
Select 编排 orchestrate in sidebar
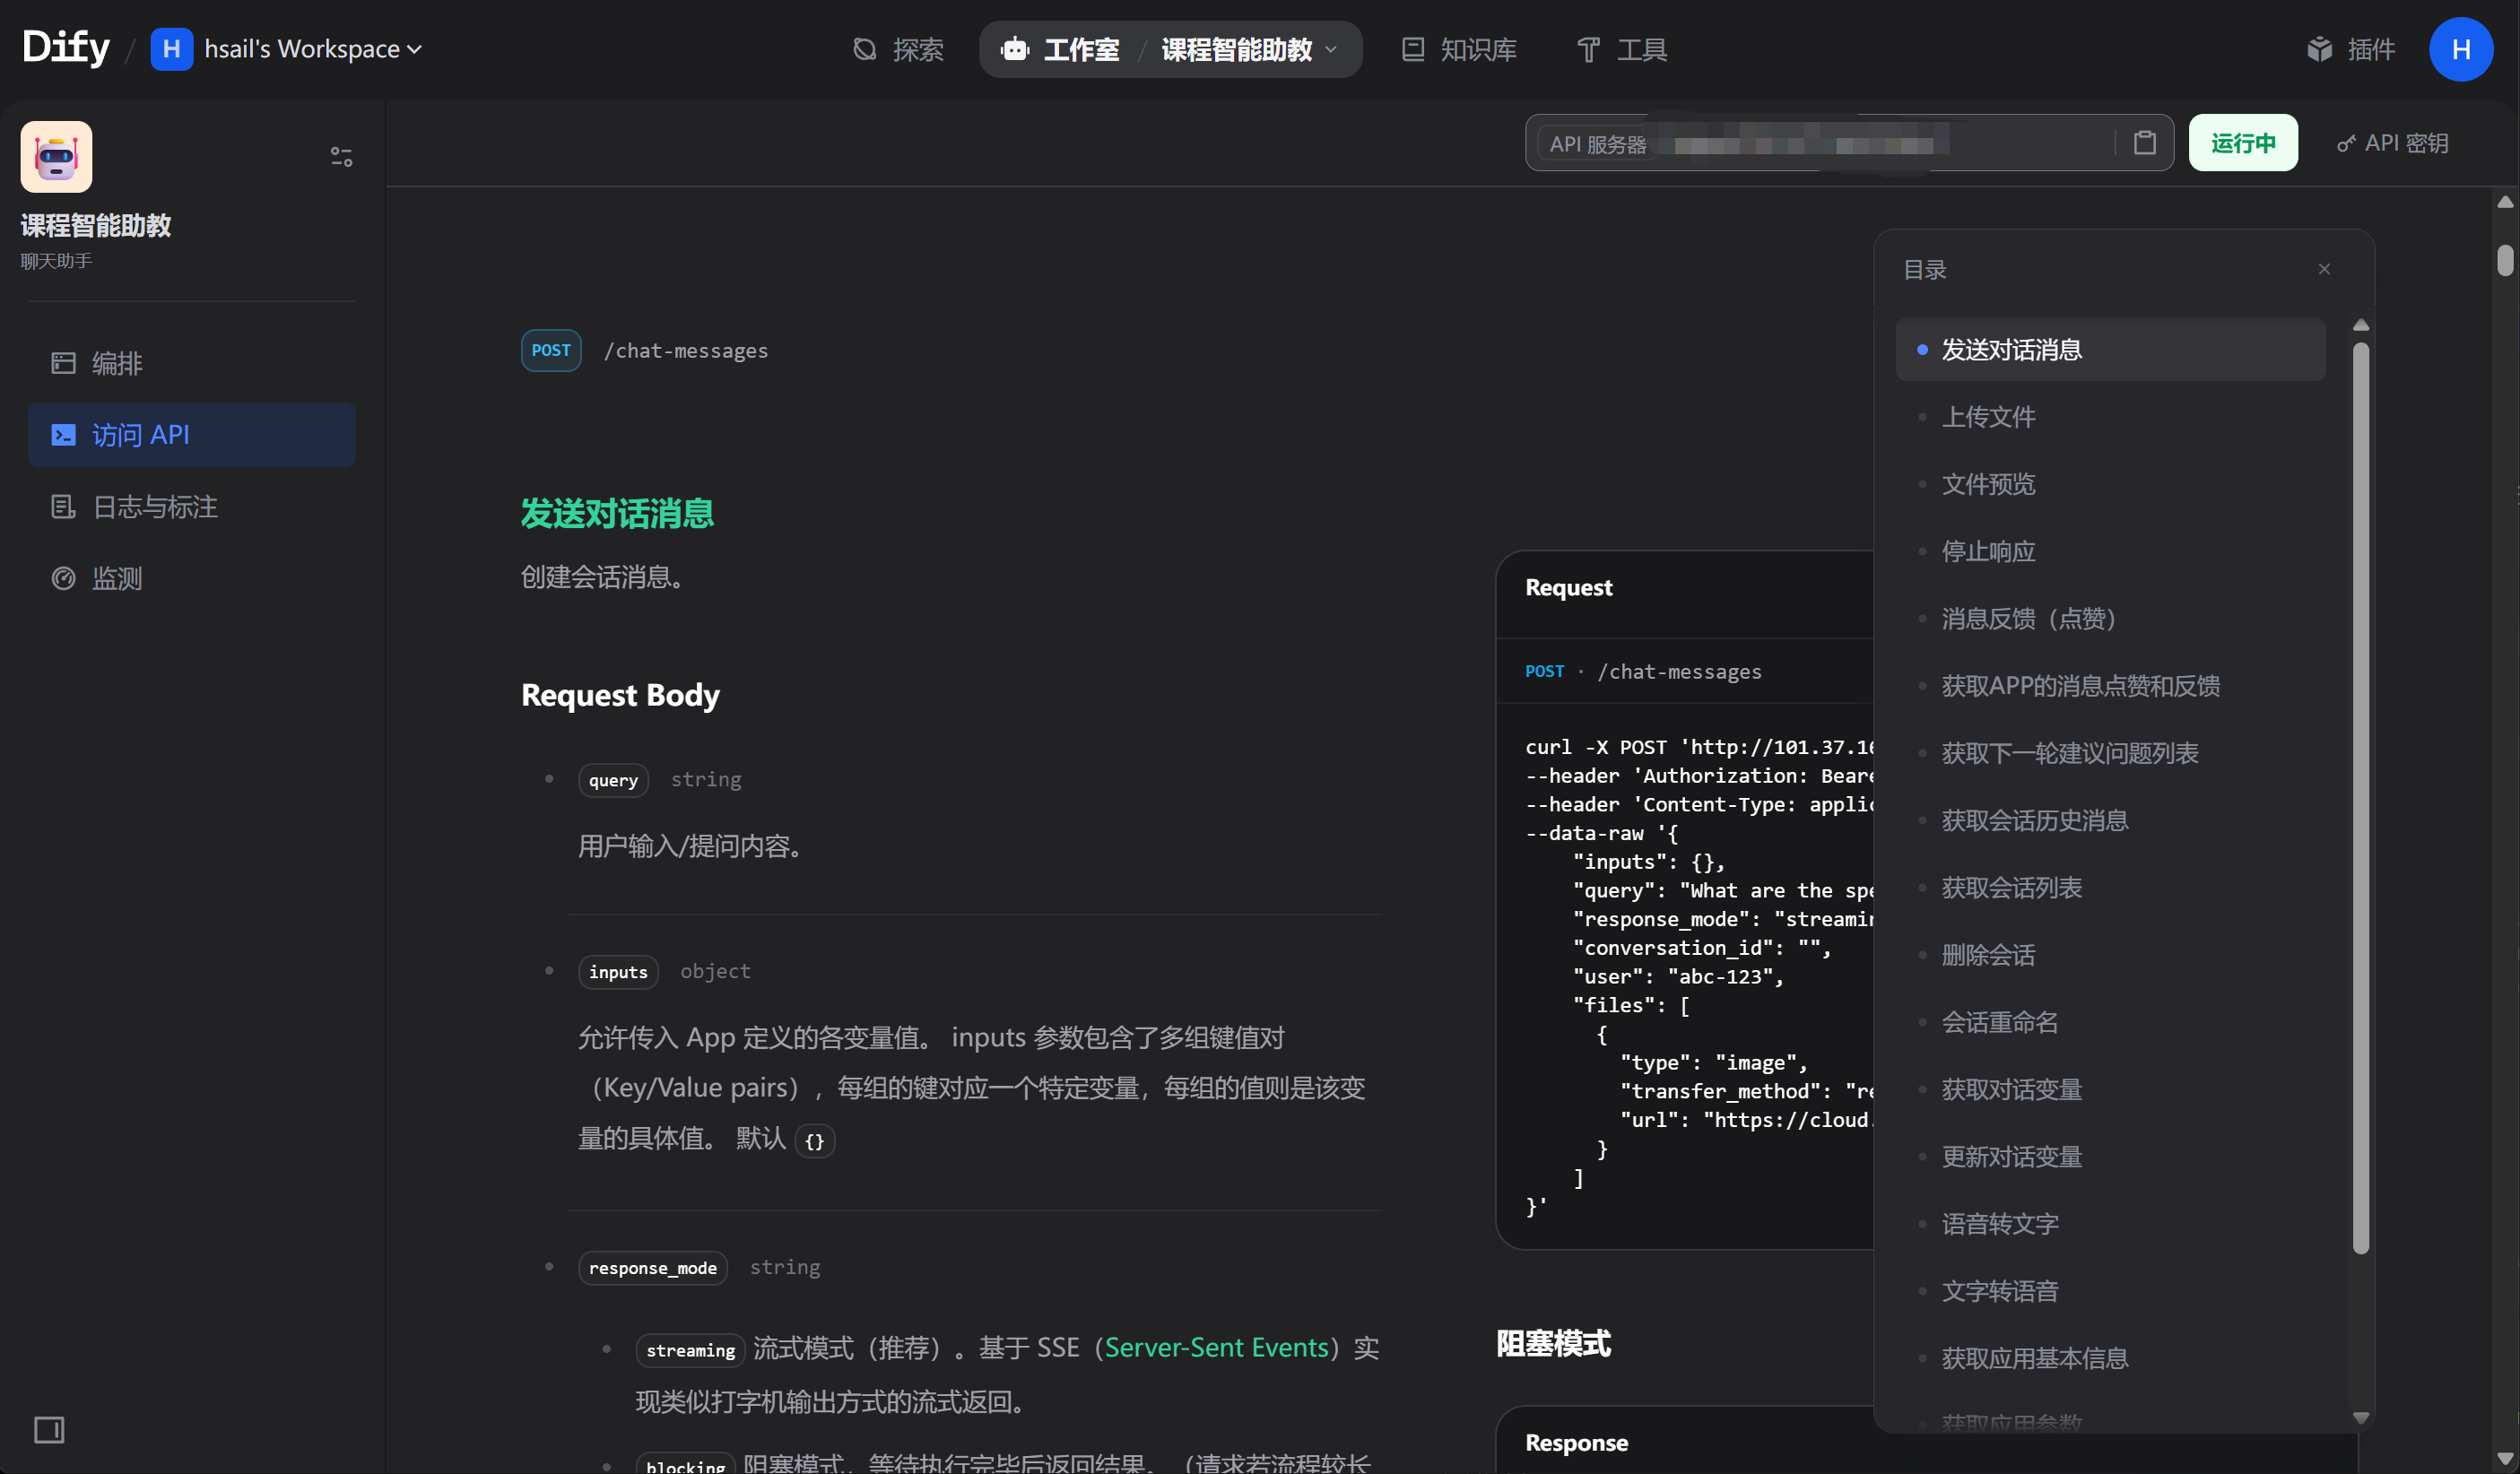pos(191,363)
